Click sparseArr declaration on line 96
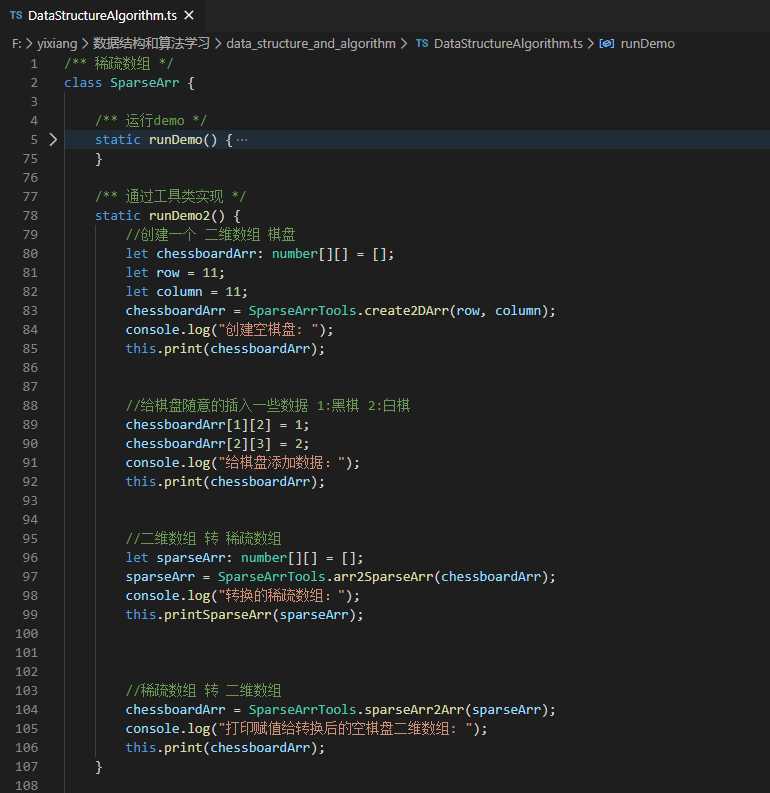This screenshot has width=770, height=793. (x=244, y=558)
